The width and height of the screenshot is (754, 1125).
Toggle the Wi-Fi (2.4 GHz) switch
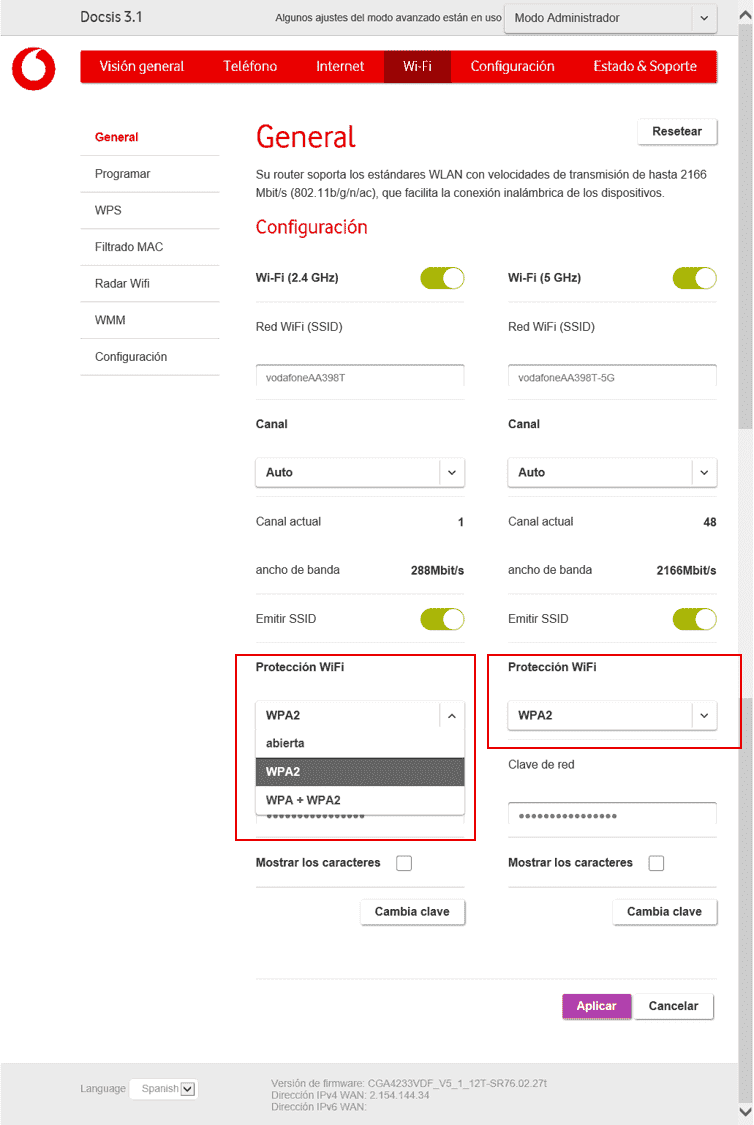click(x=443, y=278)
